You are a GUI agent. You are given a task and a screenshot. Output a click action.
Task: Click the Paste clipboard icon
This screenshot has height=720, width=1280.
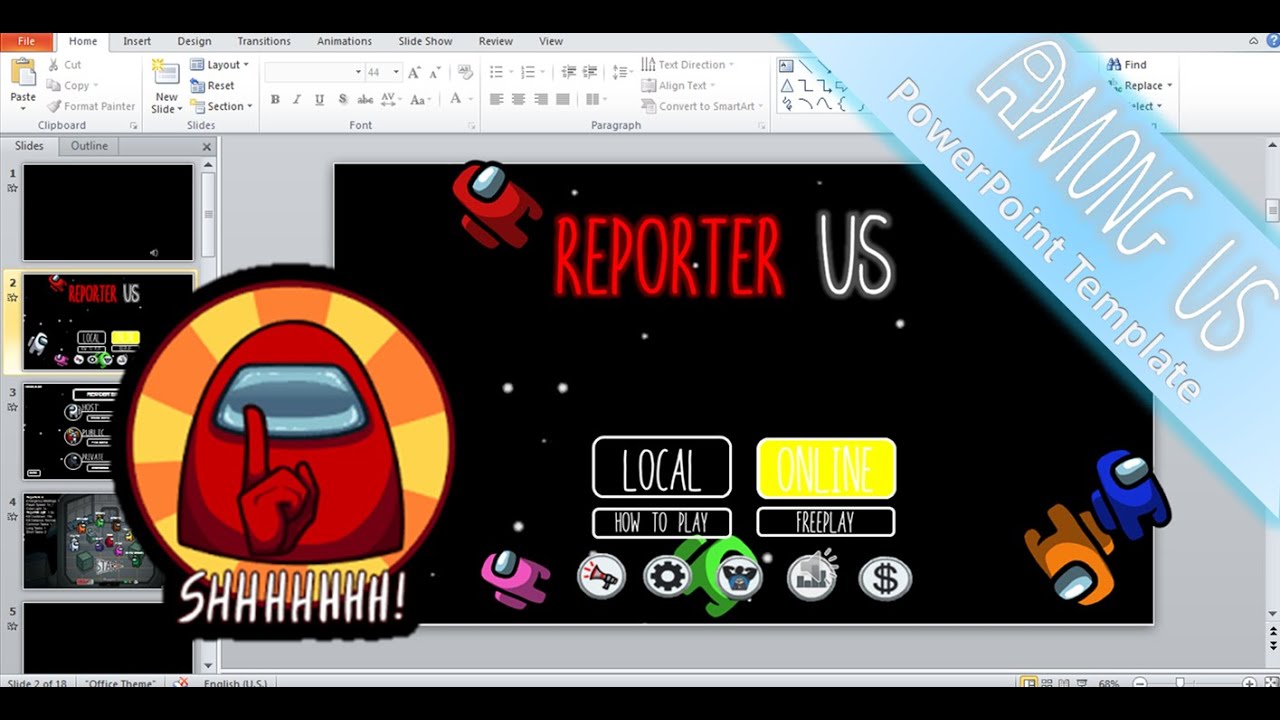pos(23,73)
